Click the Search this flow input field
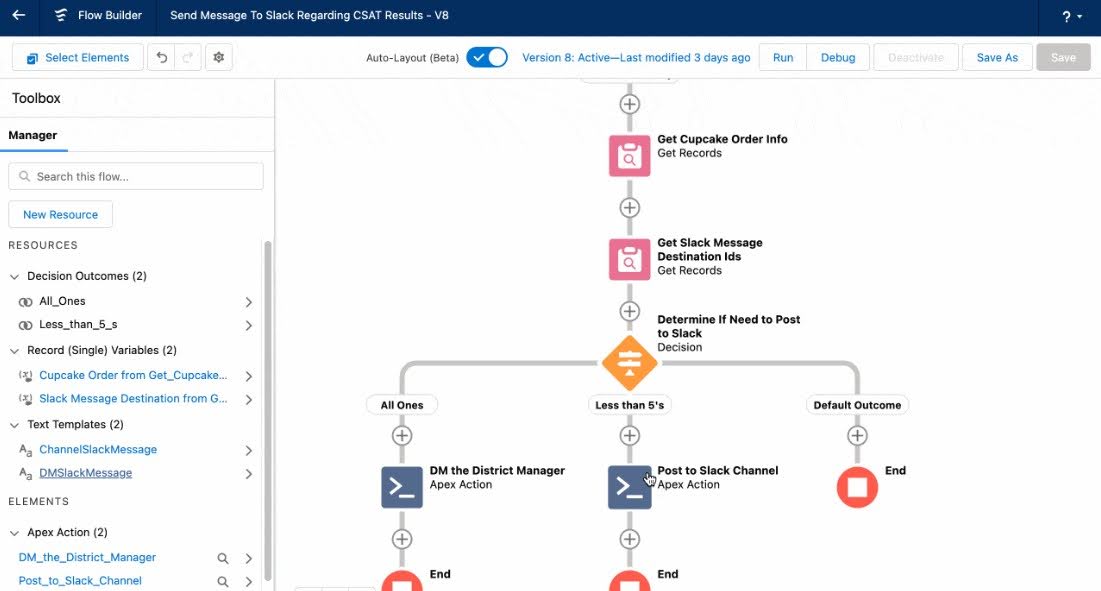 coord(136,177)
